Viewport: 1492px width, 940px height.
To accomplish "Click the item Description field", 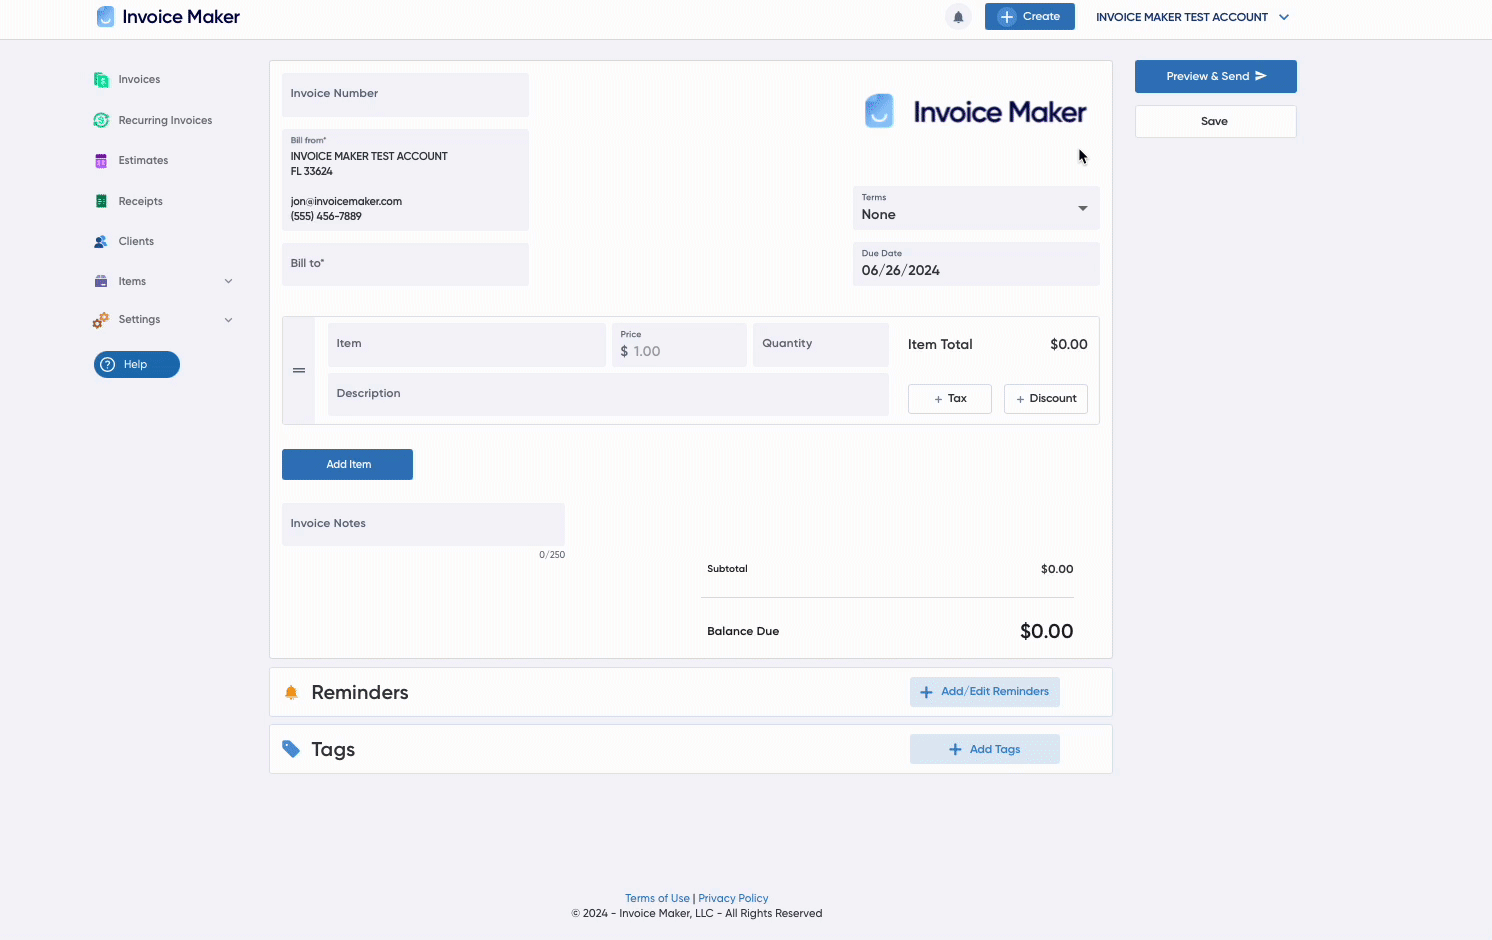I will [x=608, y=395].
